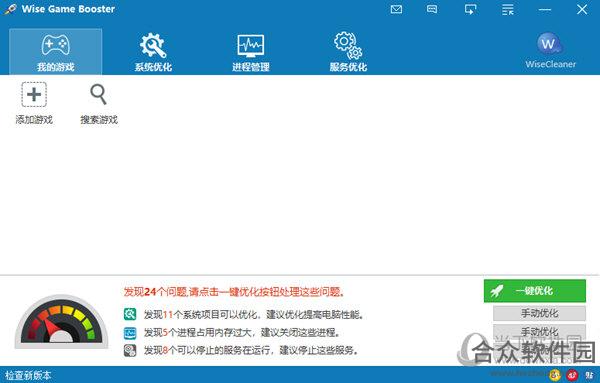Image resolution: width=600 pixels, height=383 pixels.
Task: Click the 发现24个问题 warning text
Action: click(234, 292)
